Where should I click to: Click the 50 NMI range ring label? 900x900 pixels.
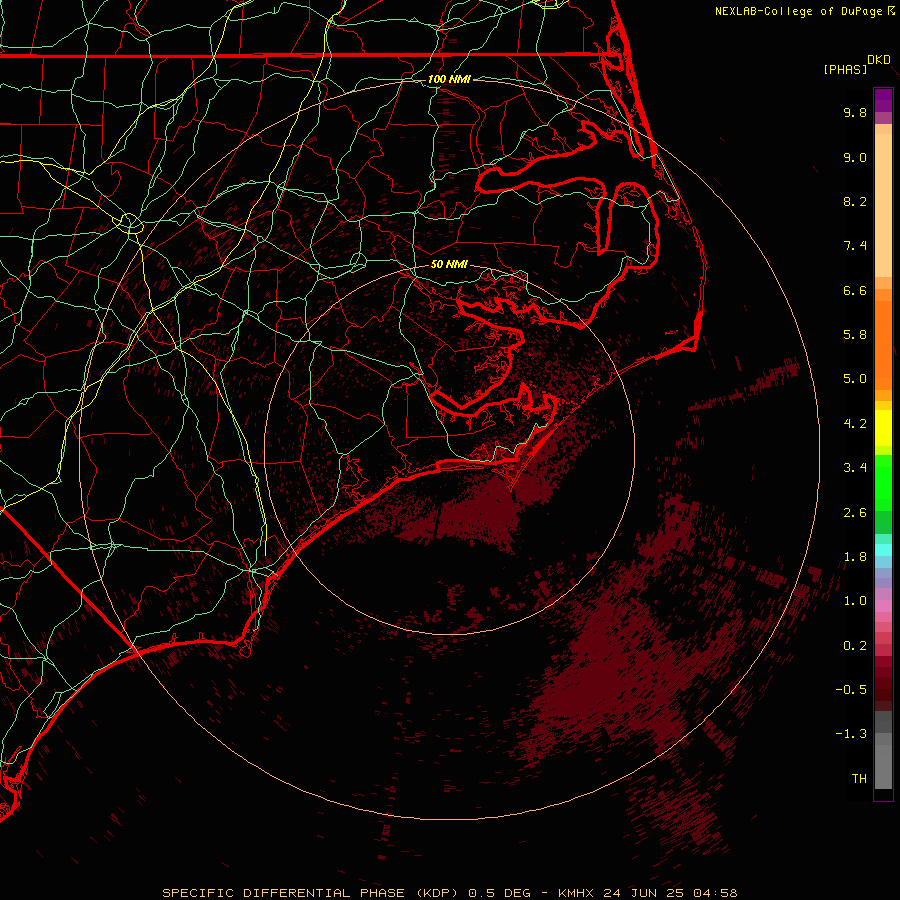(x=449, y=264)
